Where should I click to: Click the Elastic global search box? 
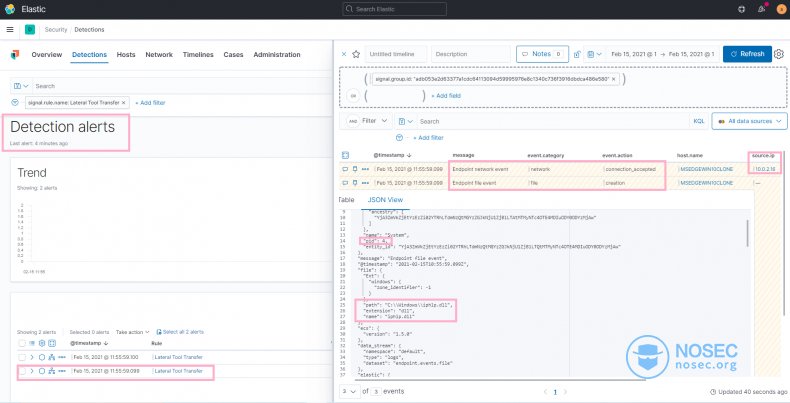[x=394, y=9]
